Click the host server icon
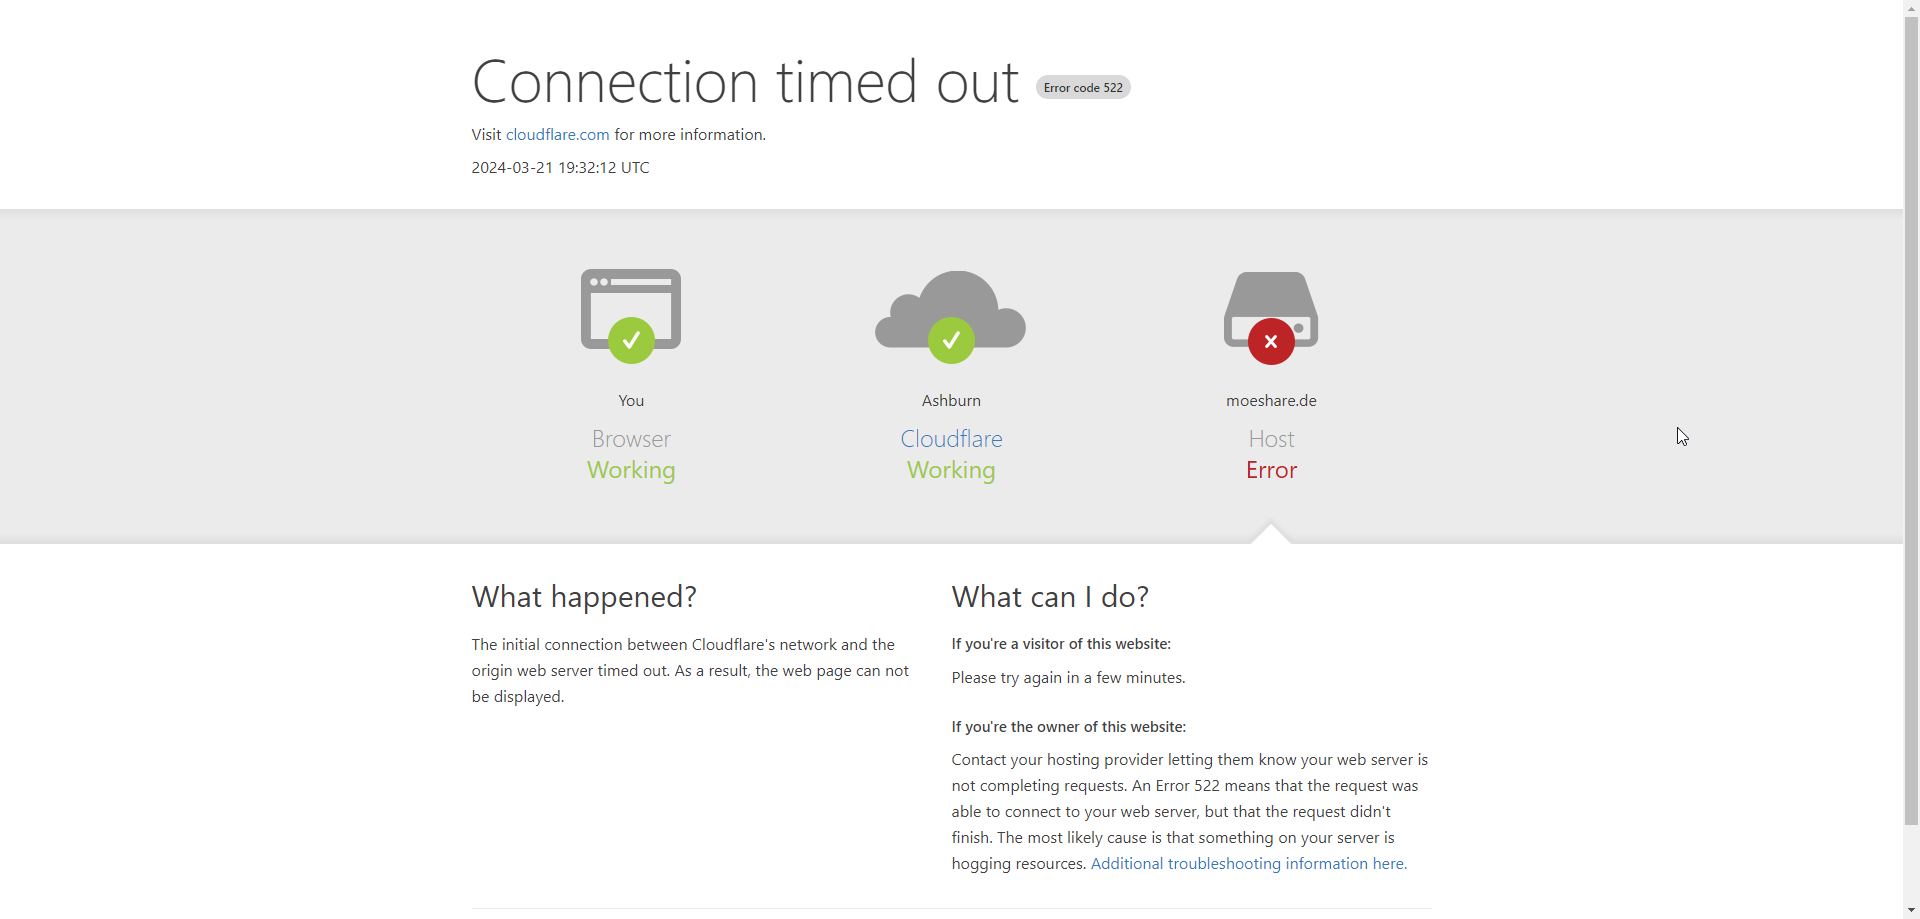The width and height of the screenshot is (1920, 919). (x=1271, y=298)
